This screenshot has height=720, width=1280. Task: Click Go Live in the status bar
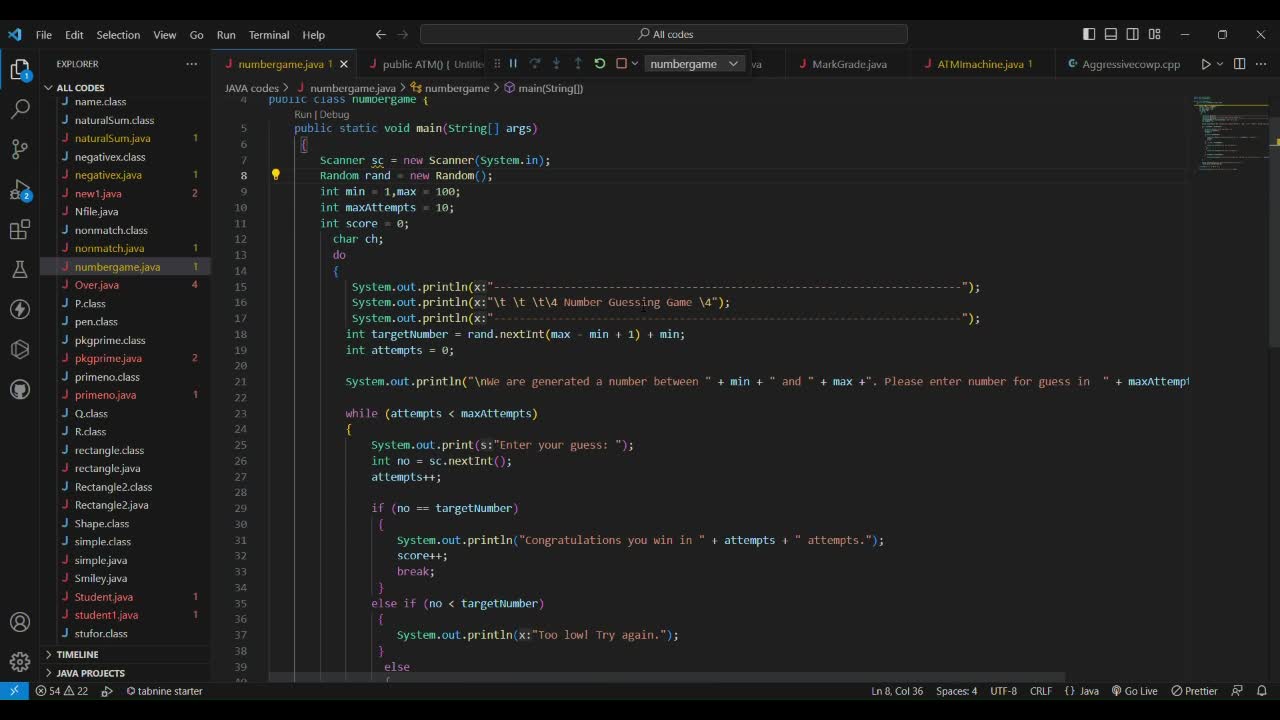click(x=1133, y=691)
